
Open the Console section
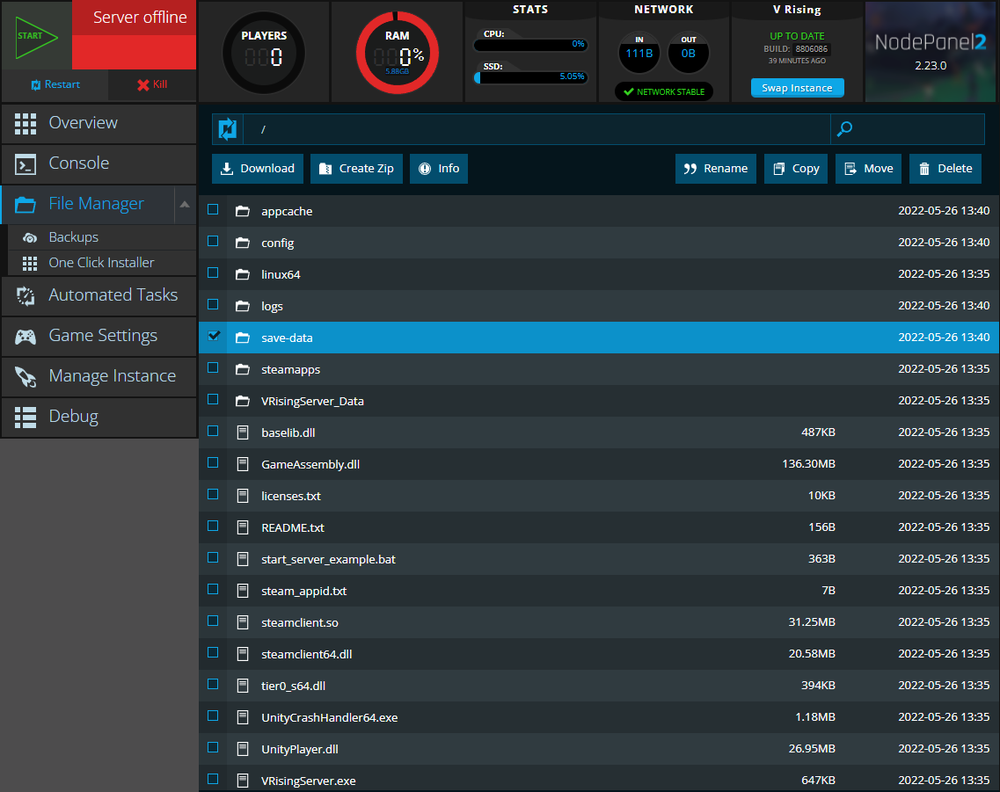tap(79, 164)
